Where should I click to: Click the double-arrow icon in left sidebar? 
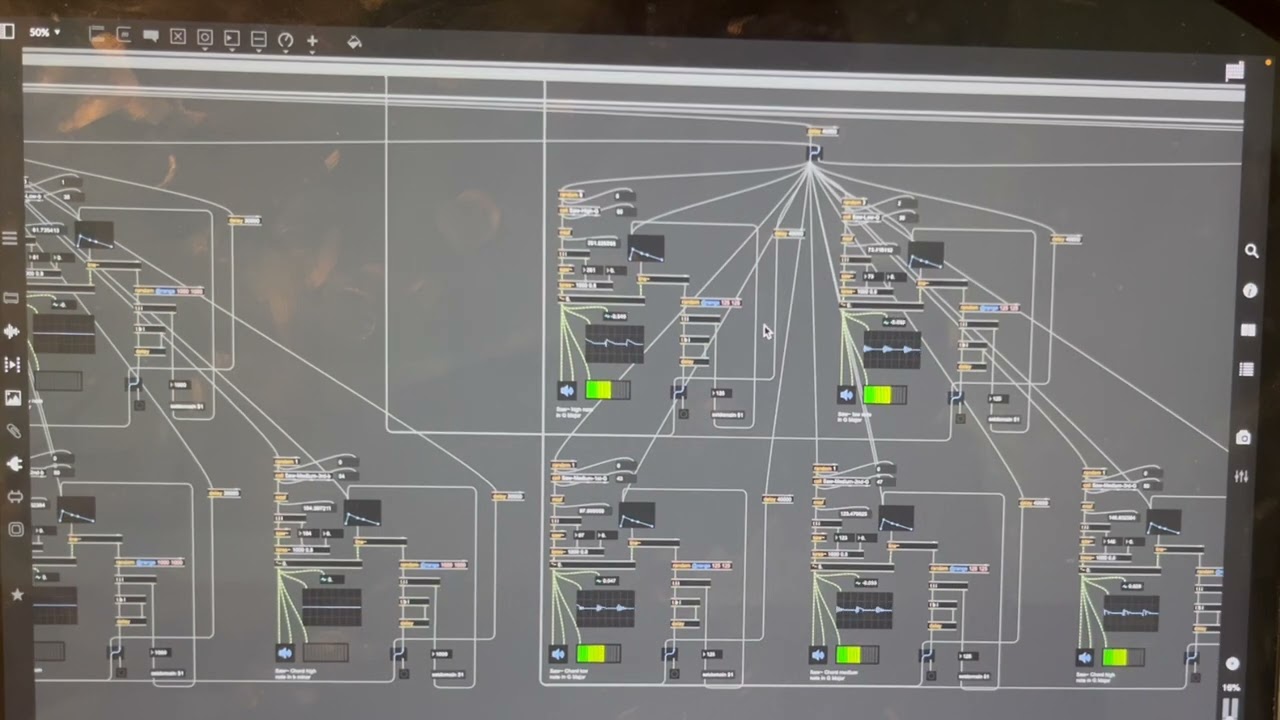15,497
